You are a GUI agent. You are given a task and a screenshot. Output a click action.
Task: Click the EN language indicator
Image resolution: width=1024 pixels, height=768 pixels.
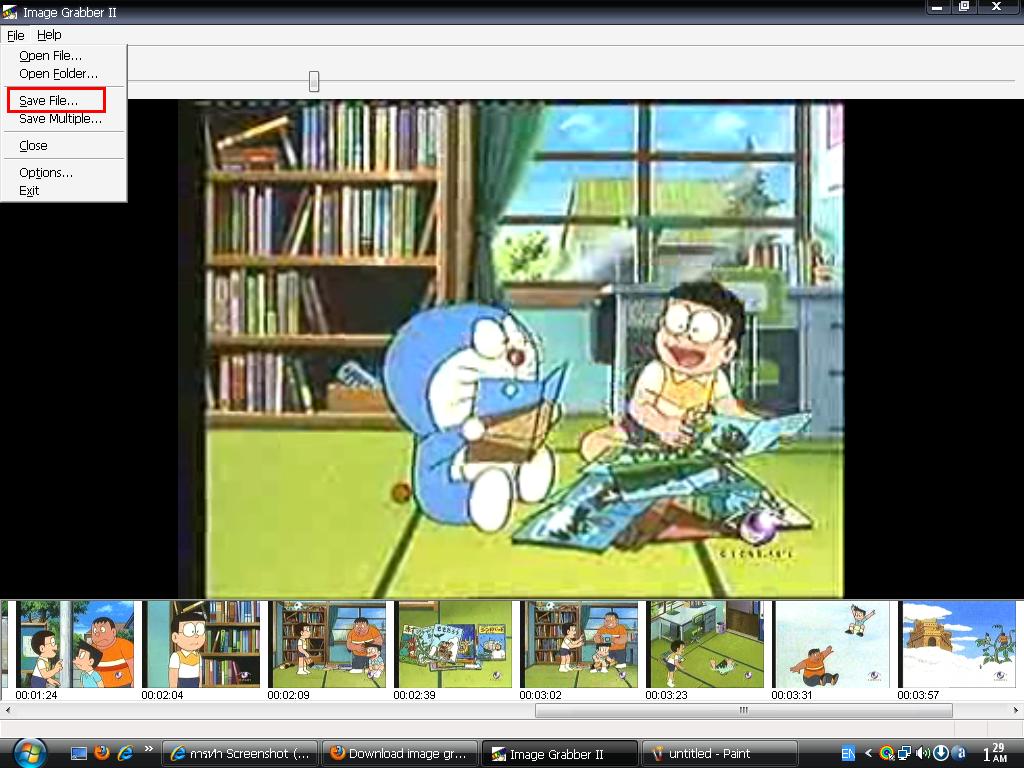[848, 754]
